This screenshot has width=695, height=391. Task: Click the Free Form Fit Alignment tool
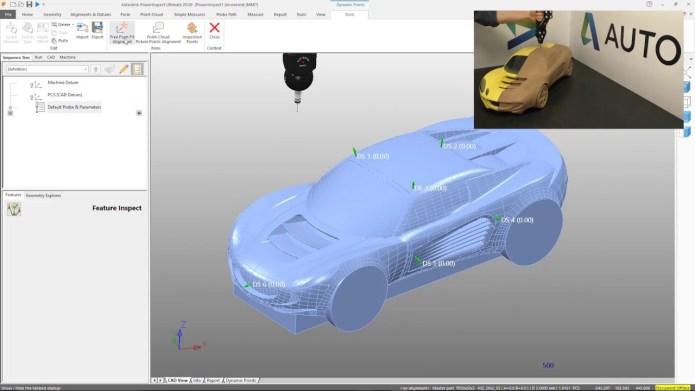(x=122, y=33)
